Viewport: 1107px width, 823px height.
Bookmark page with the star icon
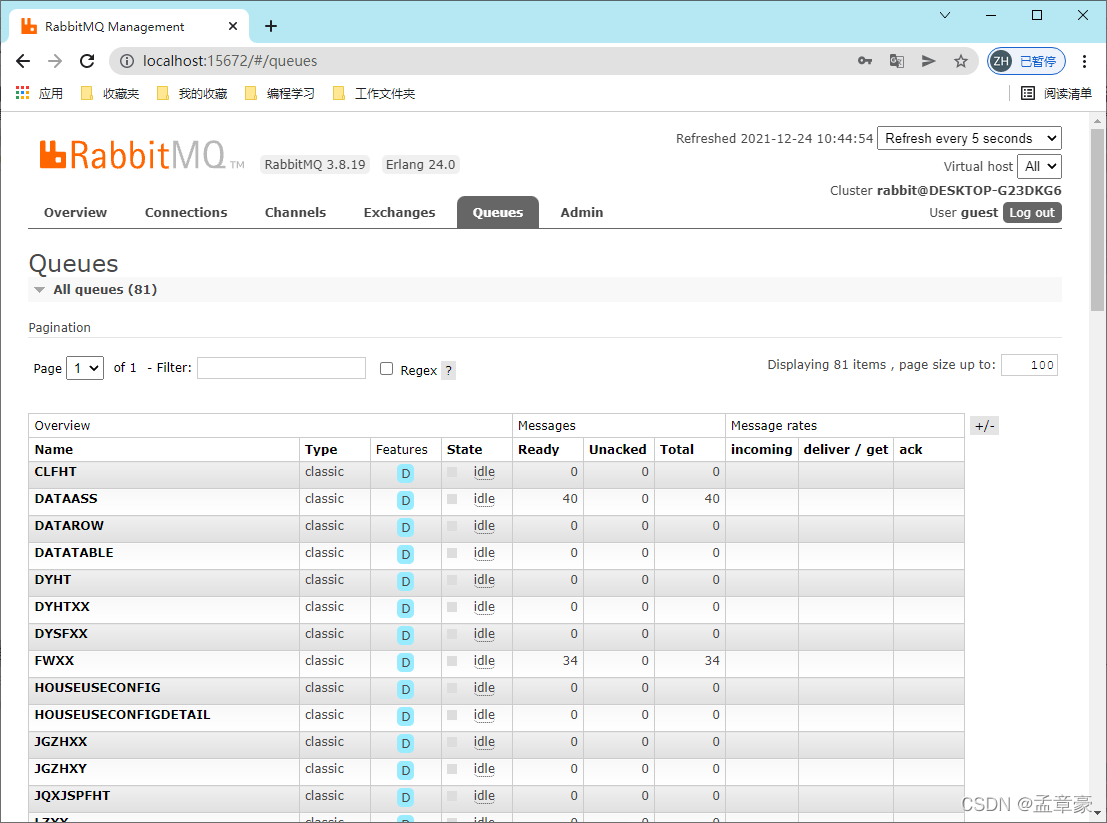point(960,61)
